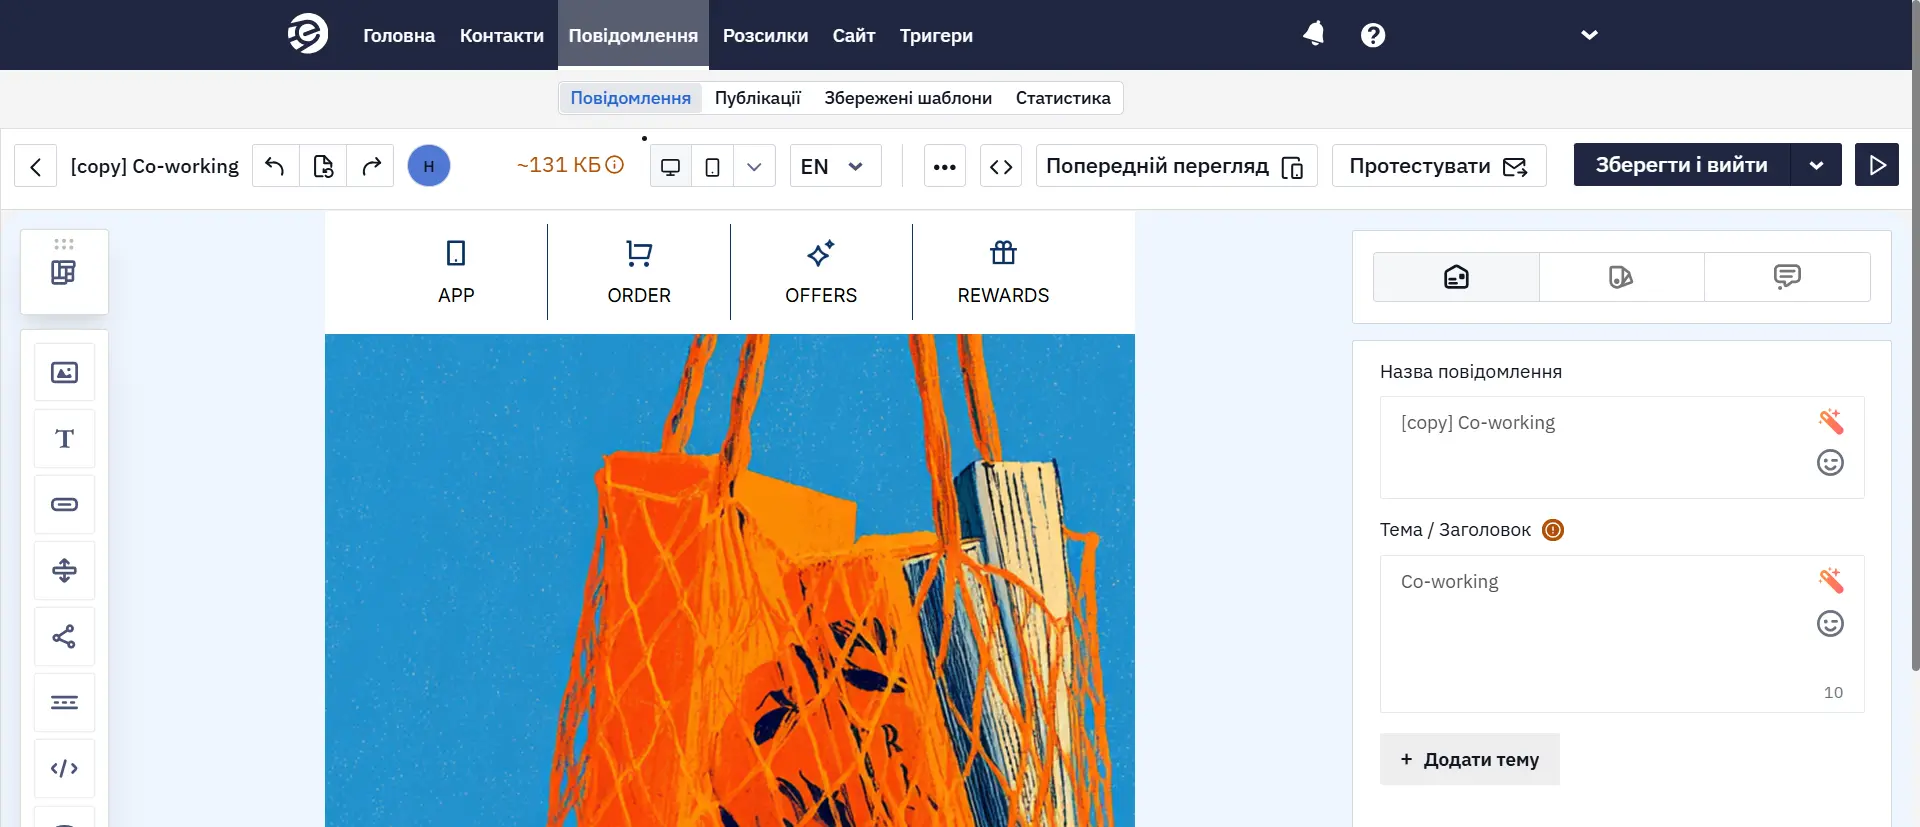The height and width of the screenshot is (827, 1920).
Task: Open the Головна menu
Action: pos(399,35)
